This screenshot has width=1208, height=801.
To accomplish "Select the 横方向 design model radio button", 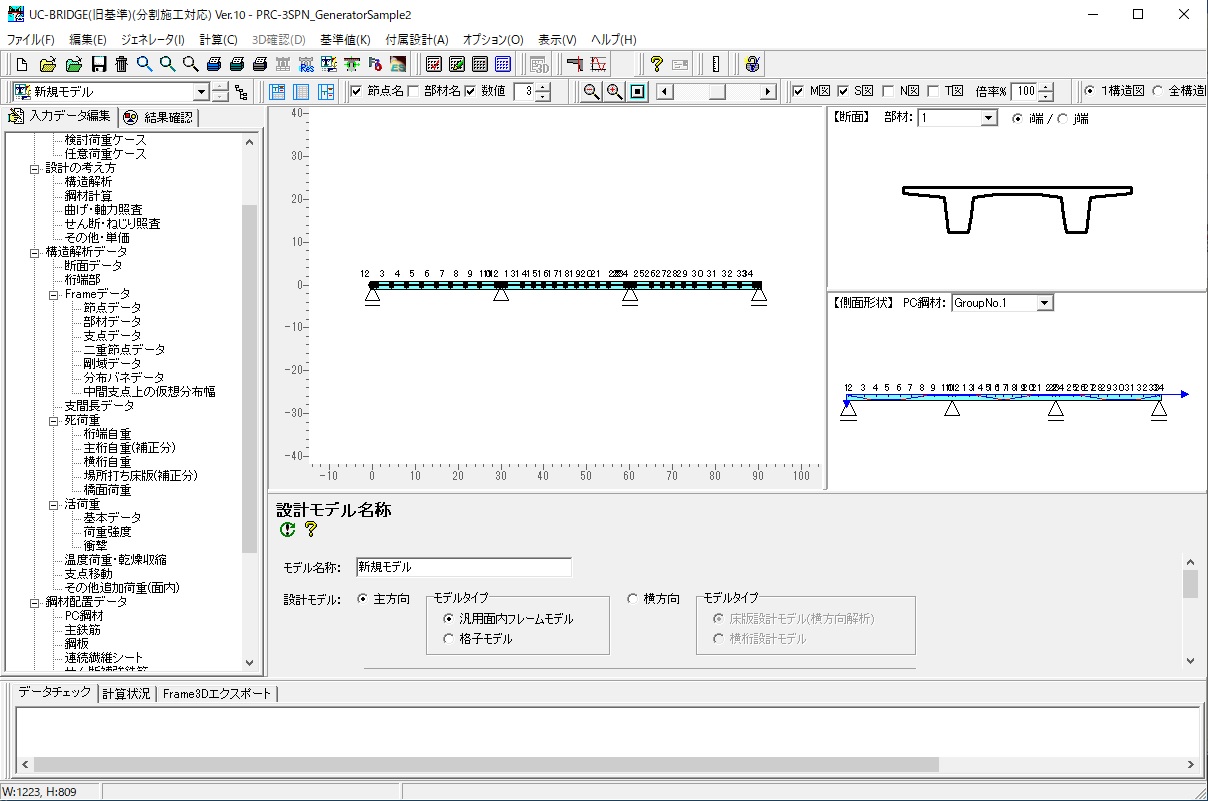I will [x=632, y=599].
